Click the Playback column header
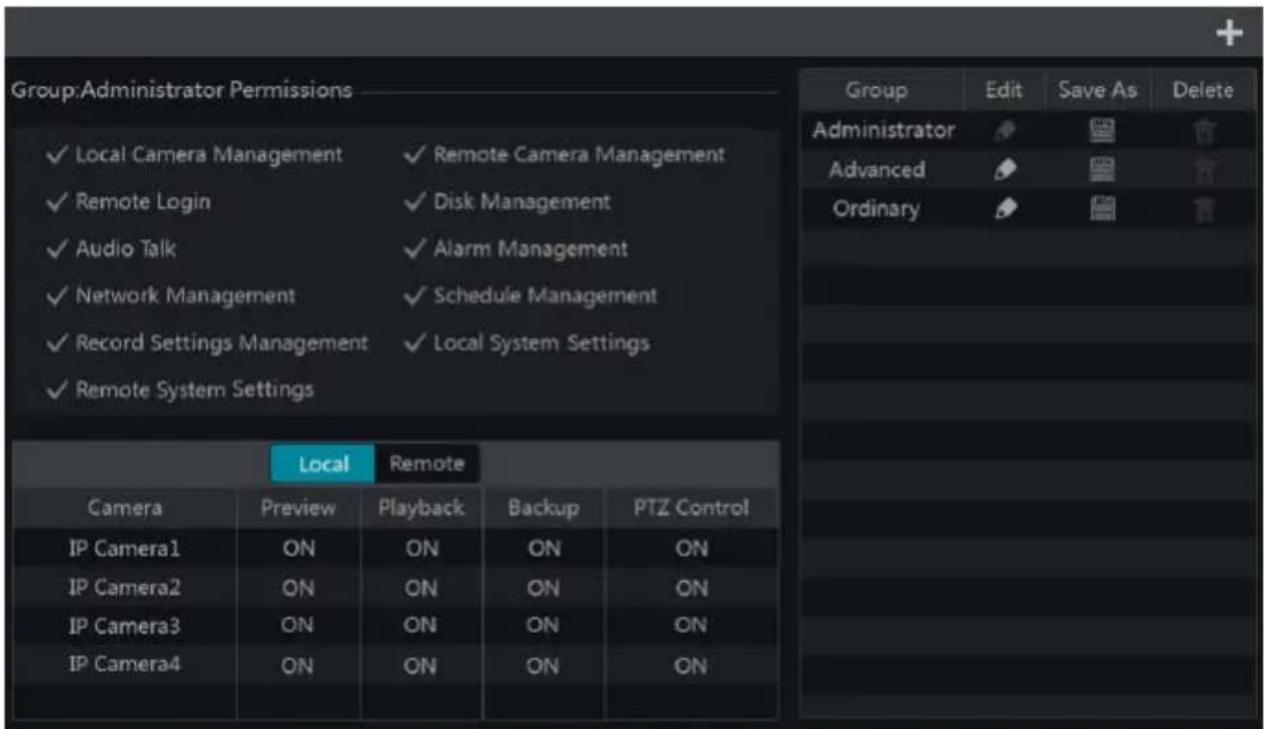 [x=421, y=508]
